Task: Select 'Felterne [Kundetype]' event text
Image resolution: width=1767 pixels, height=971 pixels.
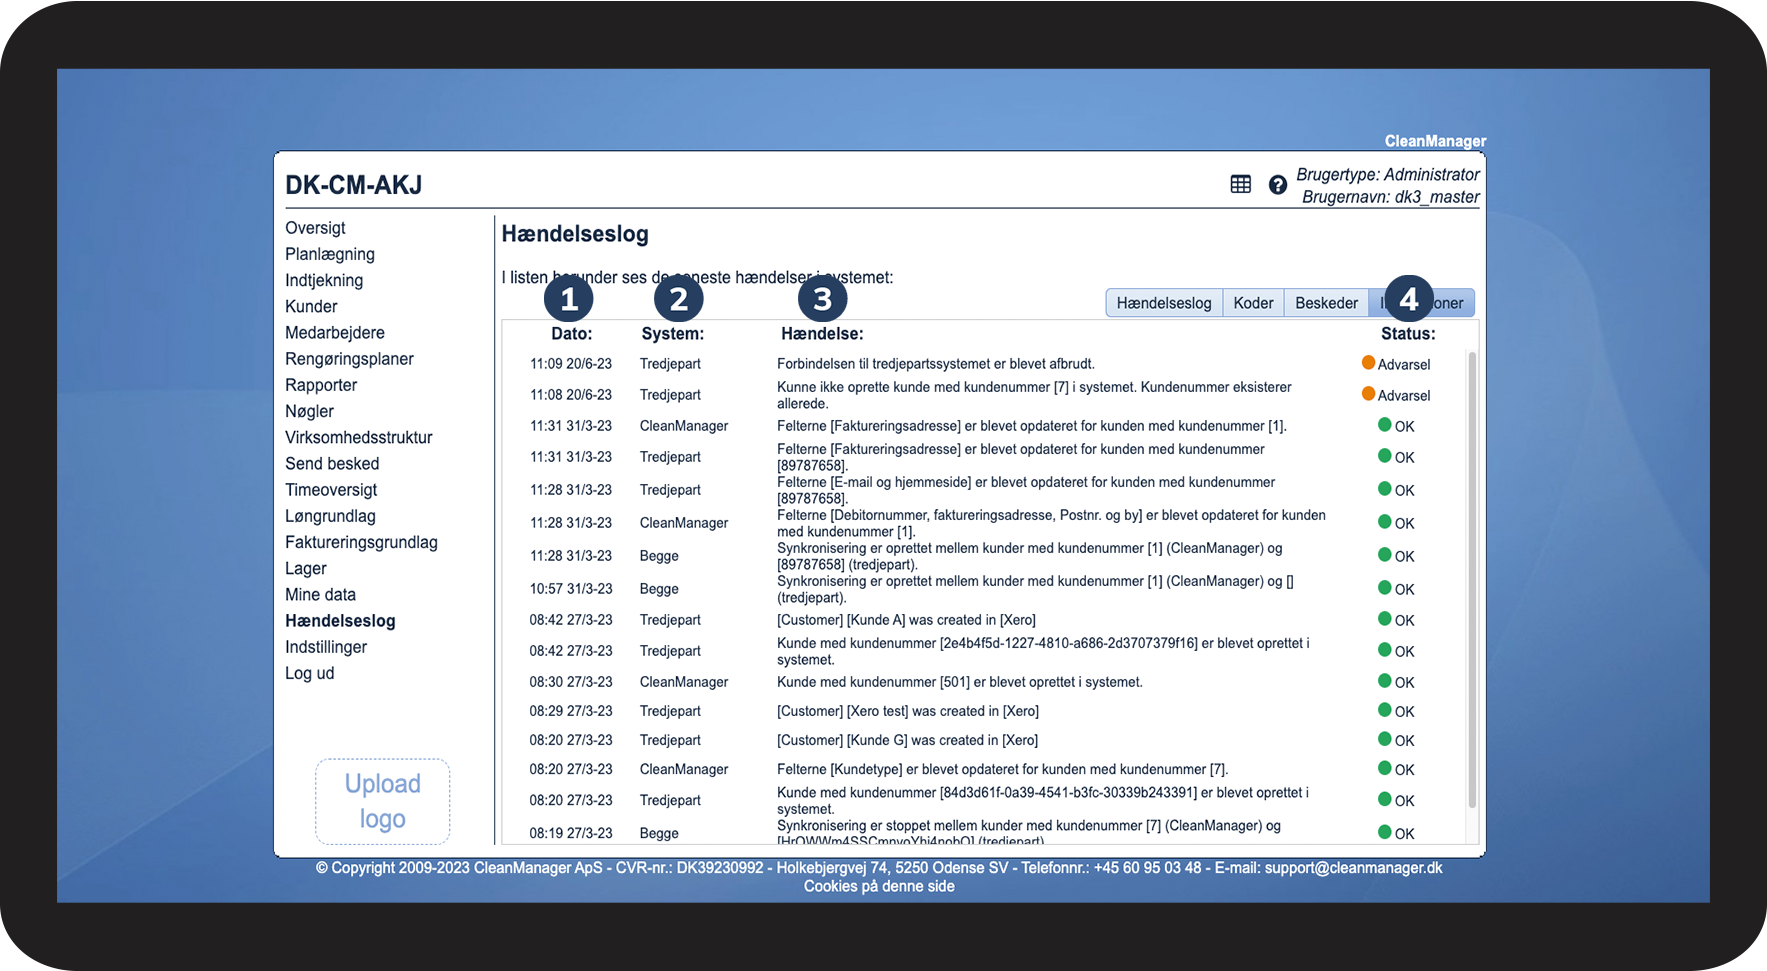Action: [x=1002, y=769]
